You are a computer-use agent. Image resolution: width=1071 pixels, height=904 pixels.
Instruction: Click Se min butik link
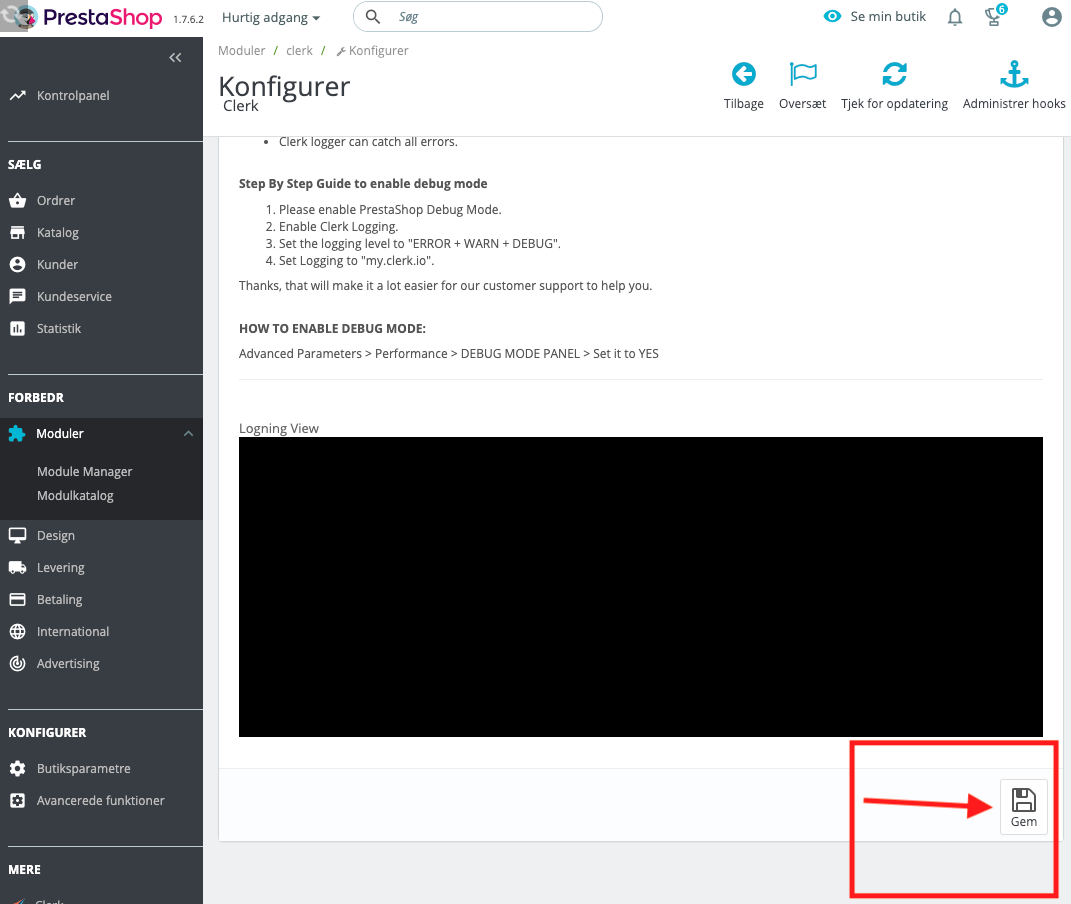tap(876, 17)
